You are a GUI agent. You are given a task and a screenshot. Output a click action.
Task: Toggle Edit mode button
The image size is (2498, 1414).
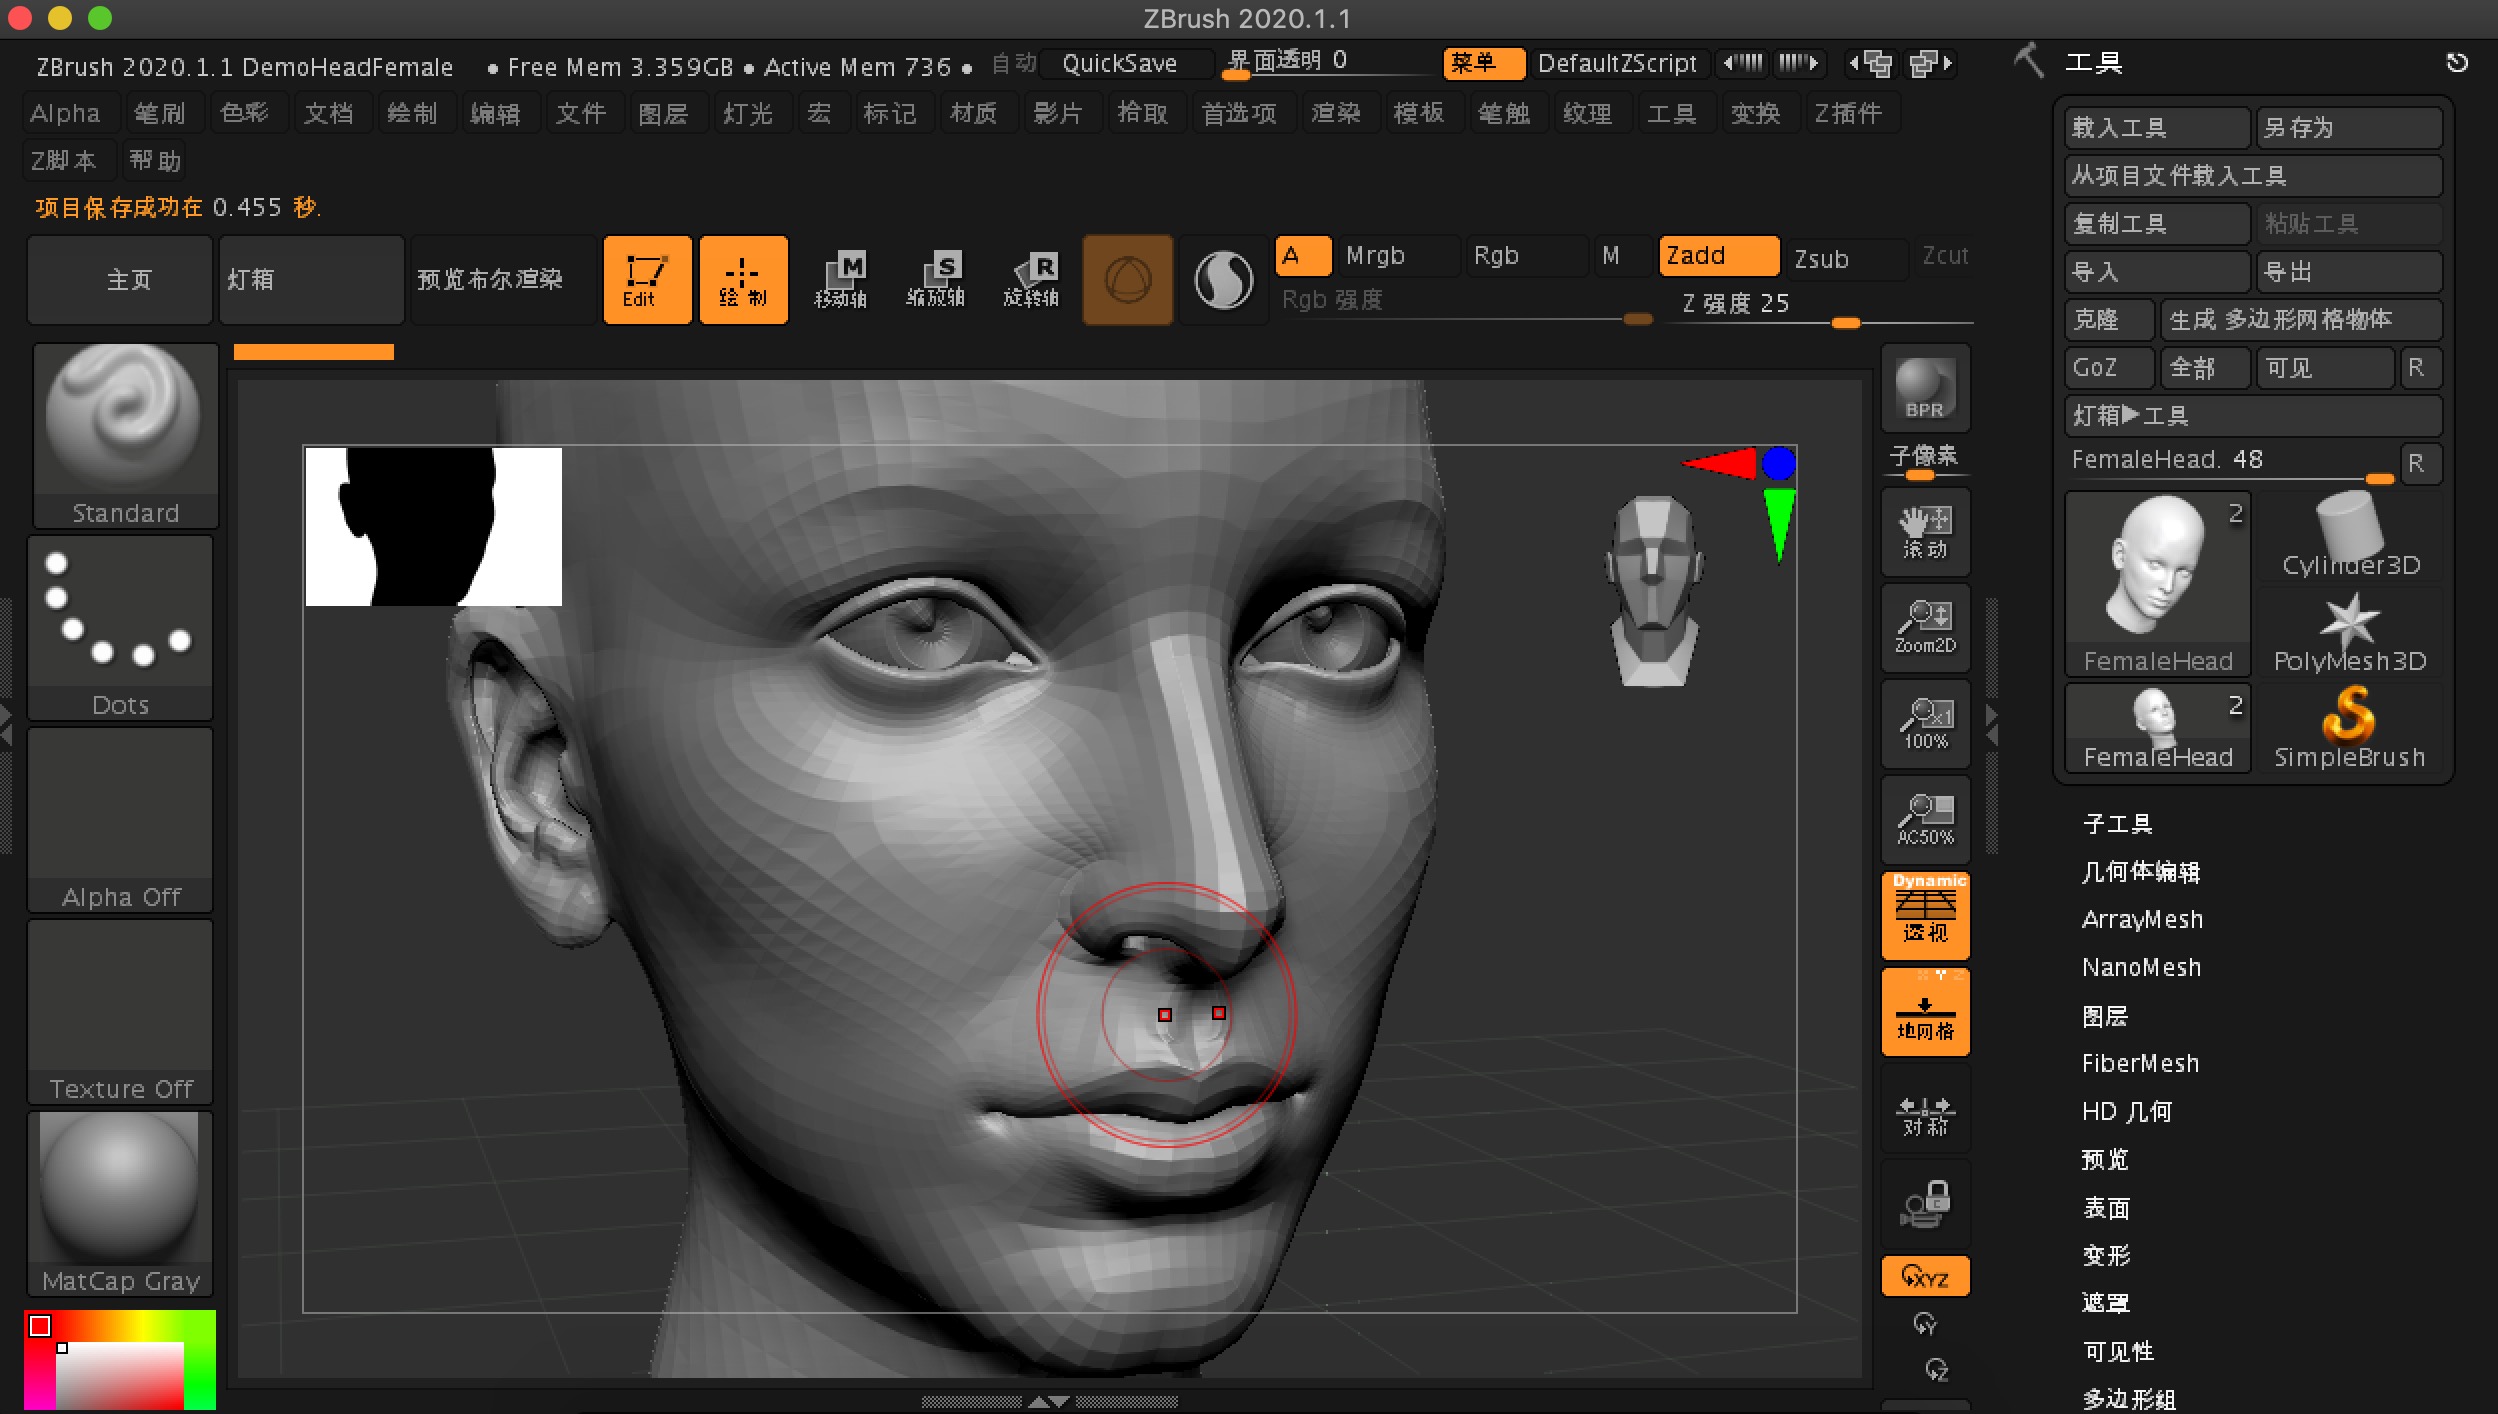point(647,280)
